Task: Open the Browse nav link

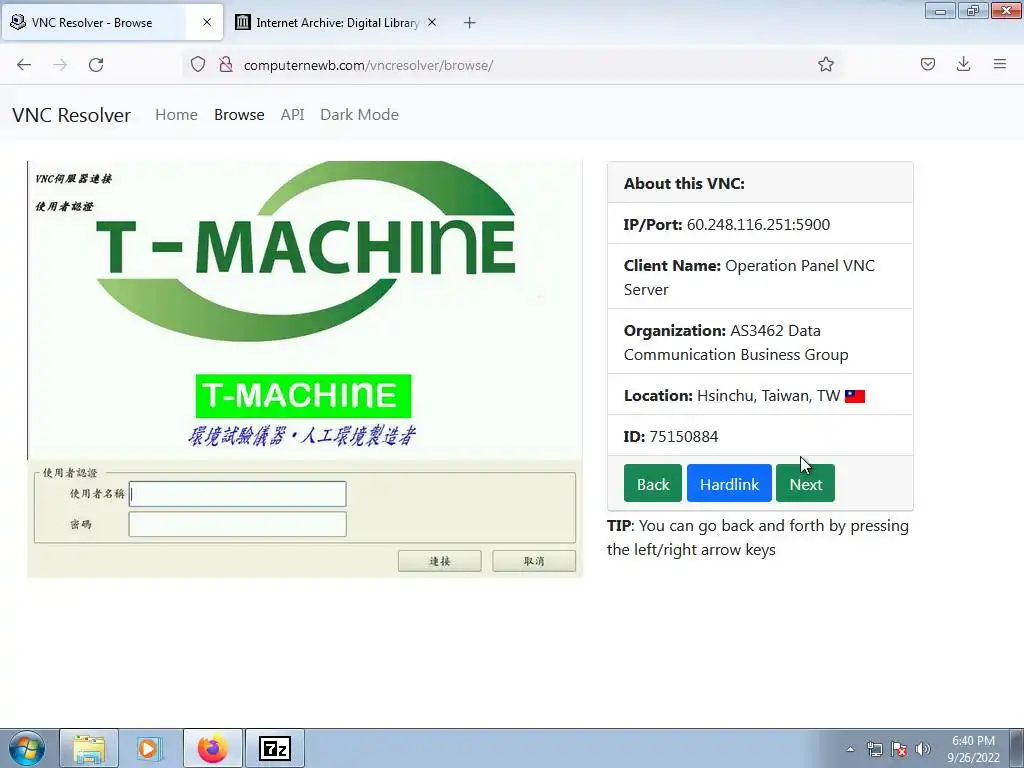Action: 239,114
